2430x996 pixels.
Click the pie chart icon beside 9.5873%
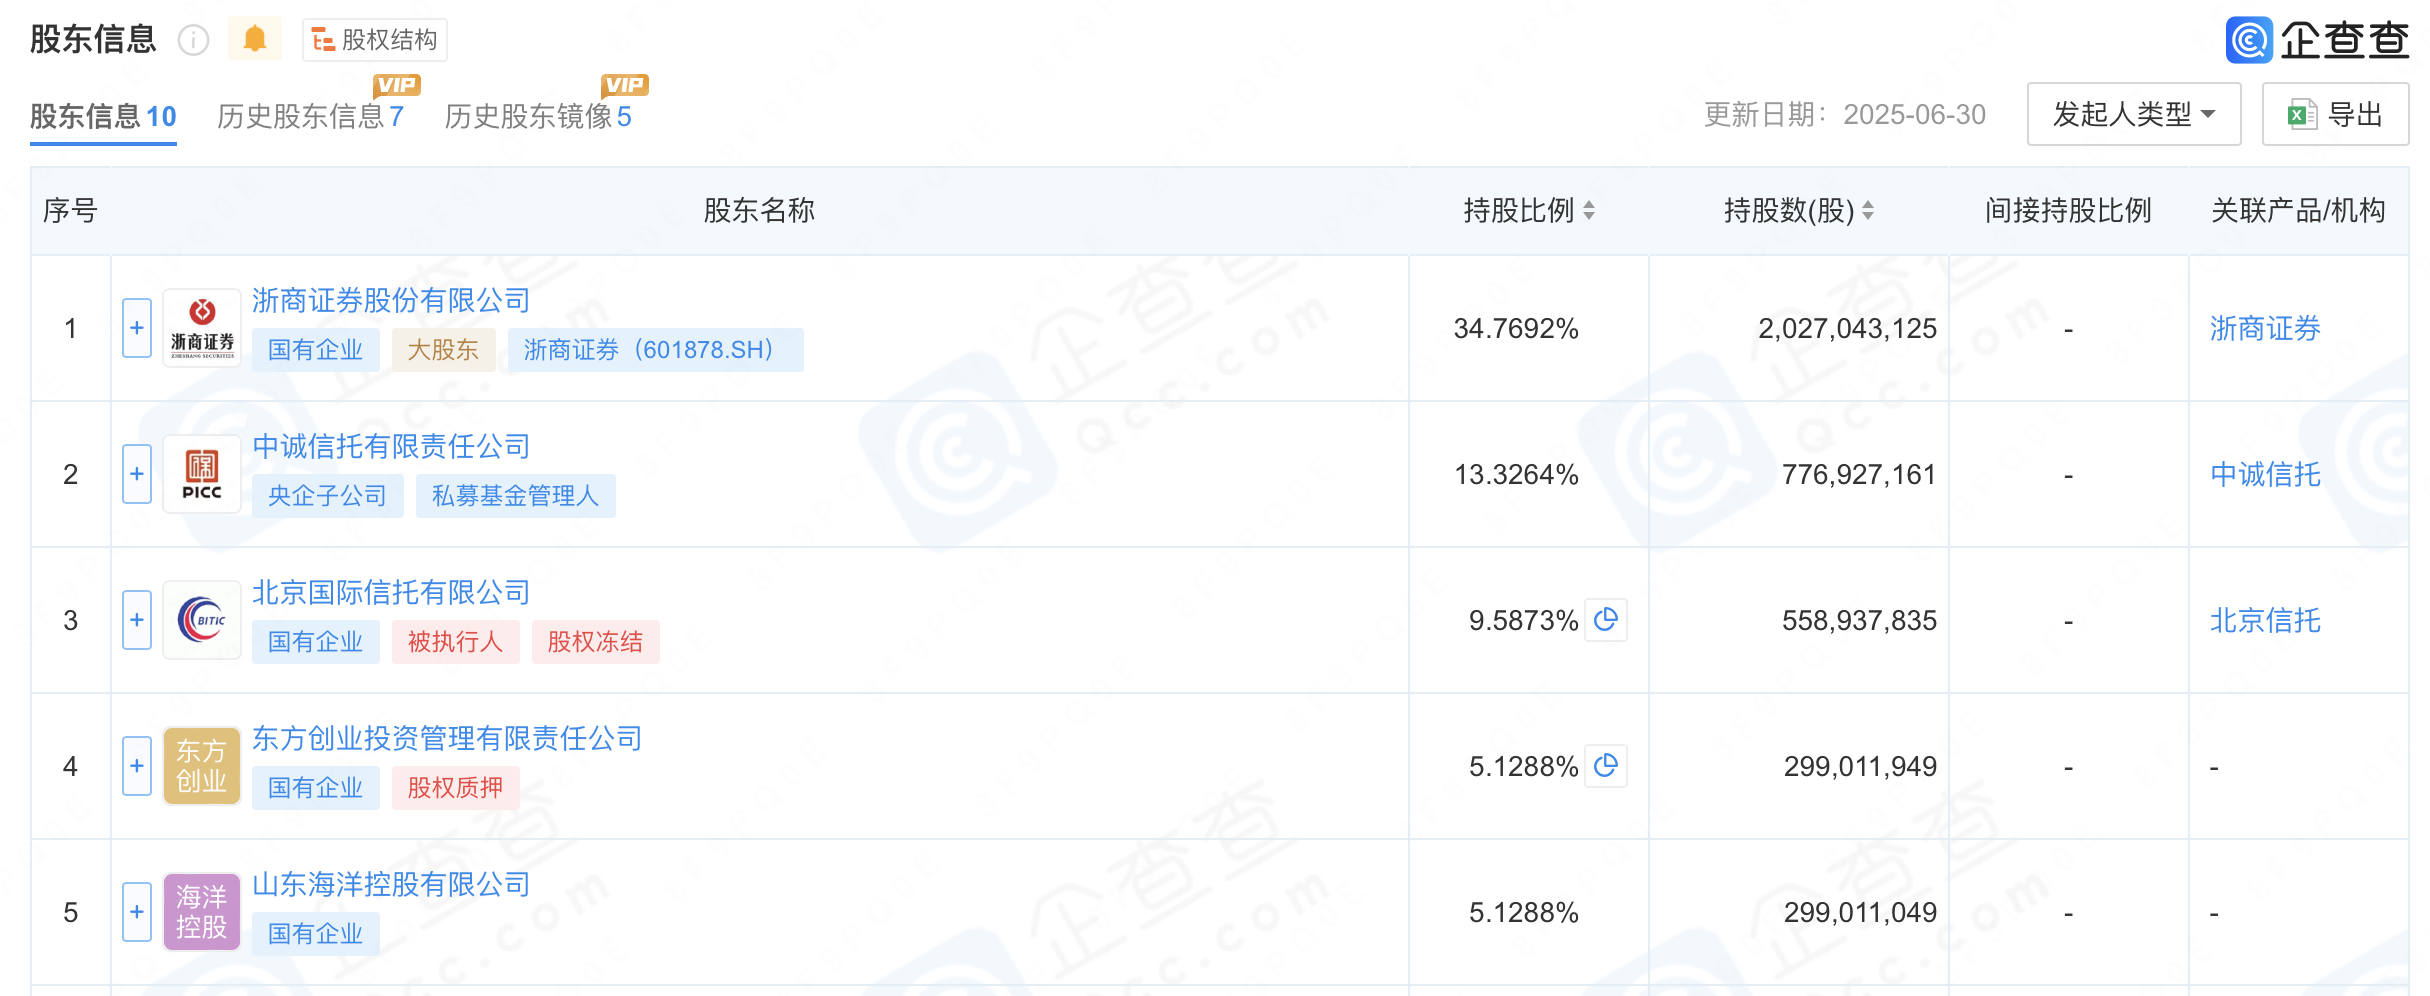click(1606, 620)
